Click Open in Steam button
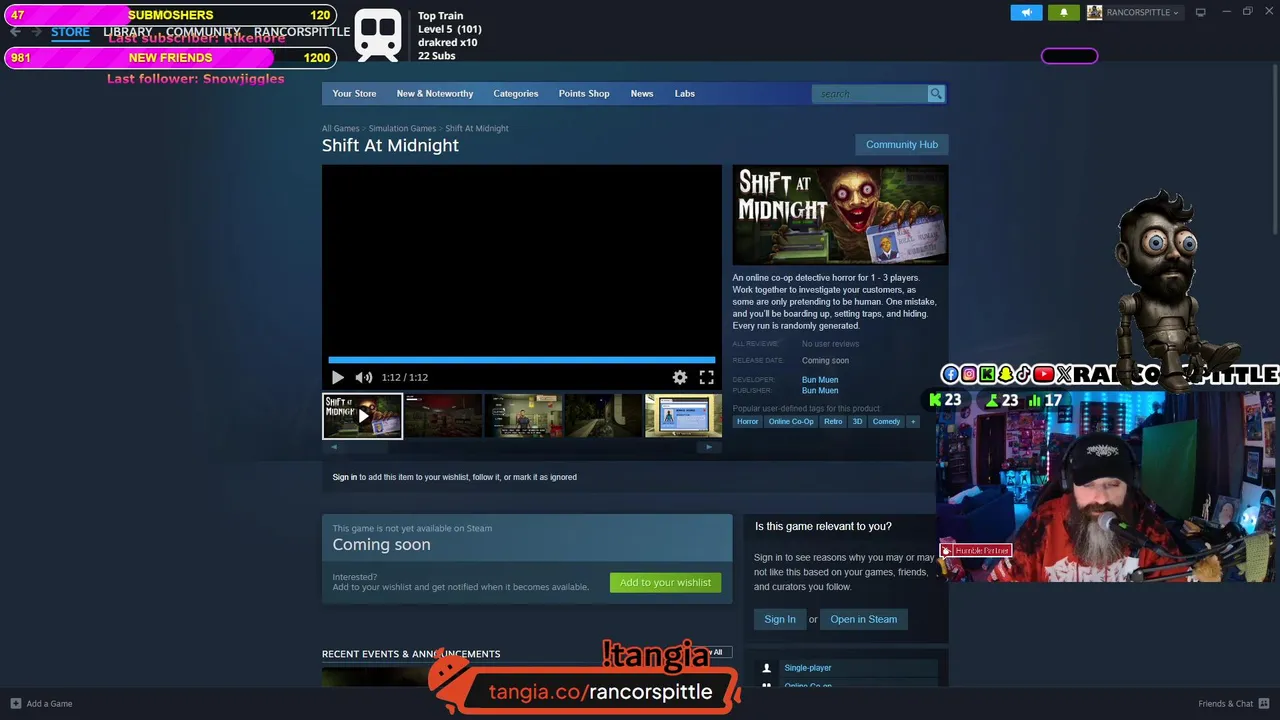The width and height of the screenshot is (1280, 720). click(x=863, y=619)
